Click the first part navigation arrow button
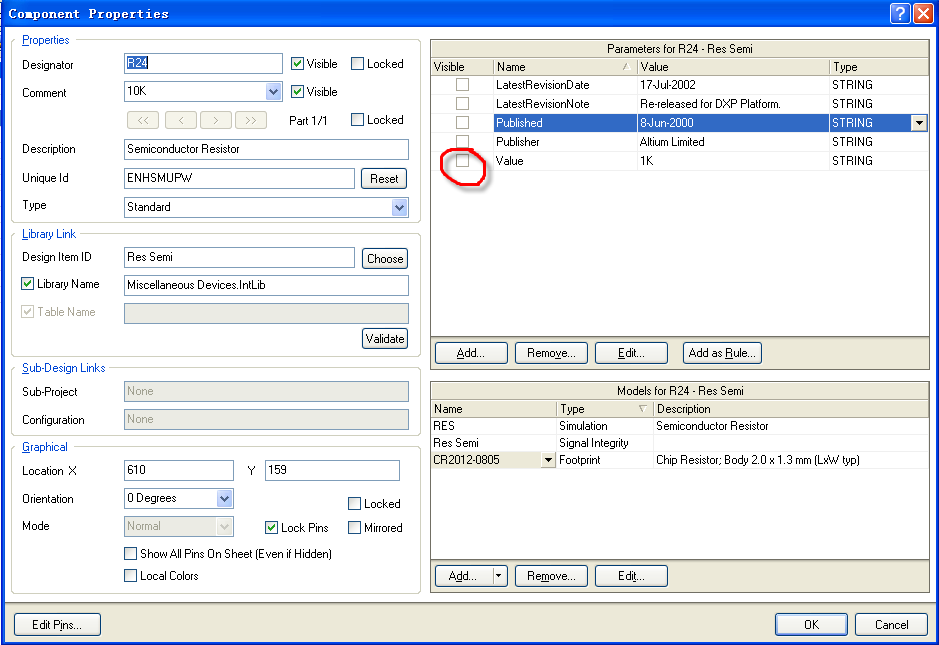This screenshot has height=645, width=939. (x=142, y=120)
